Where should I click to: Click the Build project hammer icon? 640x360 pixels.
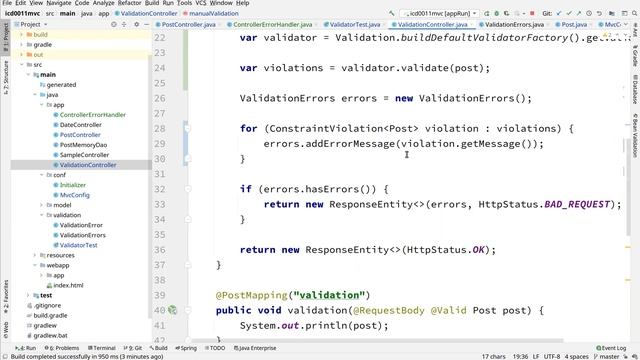tap(391, 13)
